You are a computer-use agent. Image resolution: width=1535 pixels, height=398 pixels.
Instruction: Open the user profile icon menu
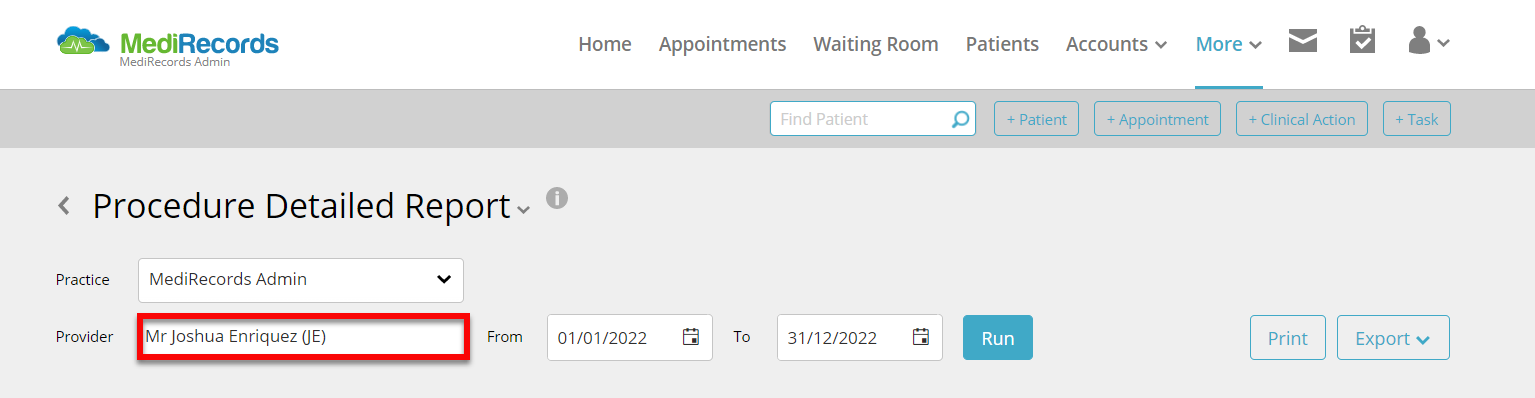tap(1429, 41)
